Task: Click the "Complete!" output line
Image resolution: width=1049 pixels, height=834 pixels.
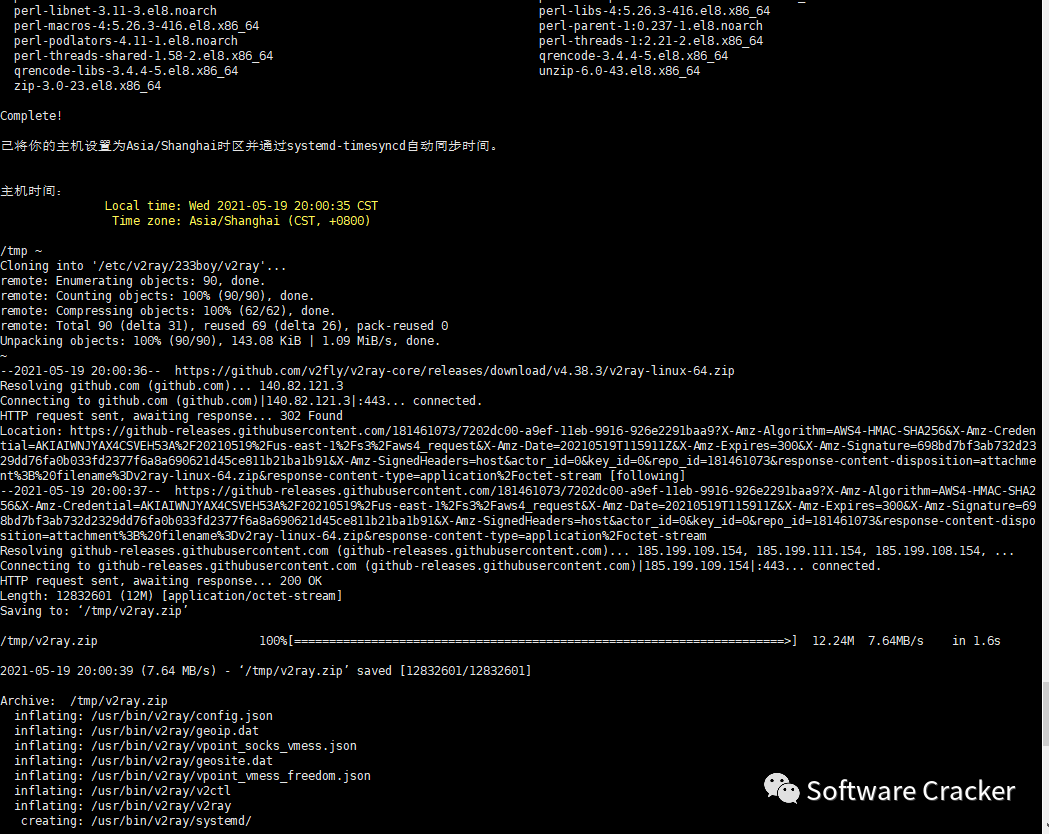Action: (31, 116)
